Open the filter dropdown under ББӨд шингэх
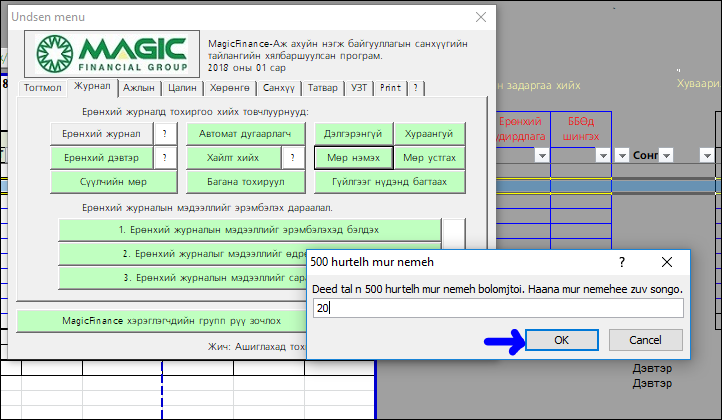The width and height of the screenshot is (722, 420). (603, 155)
